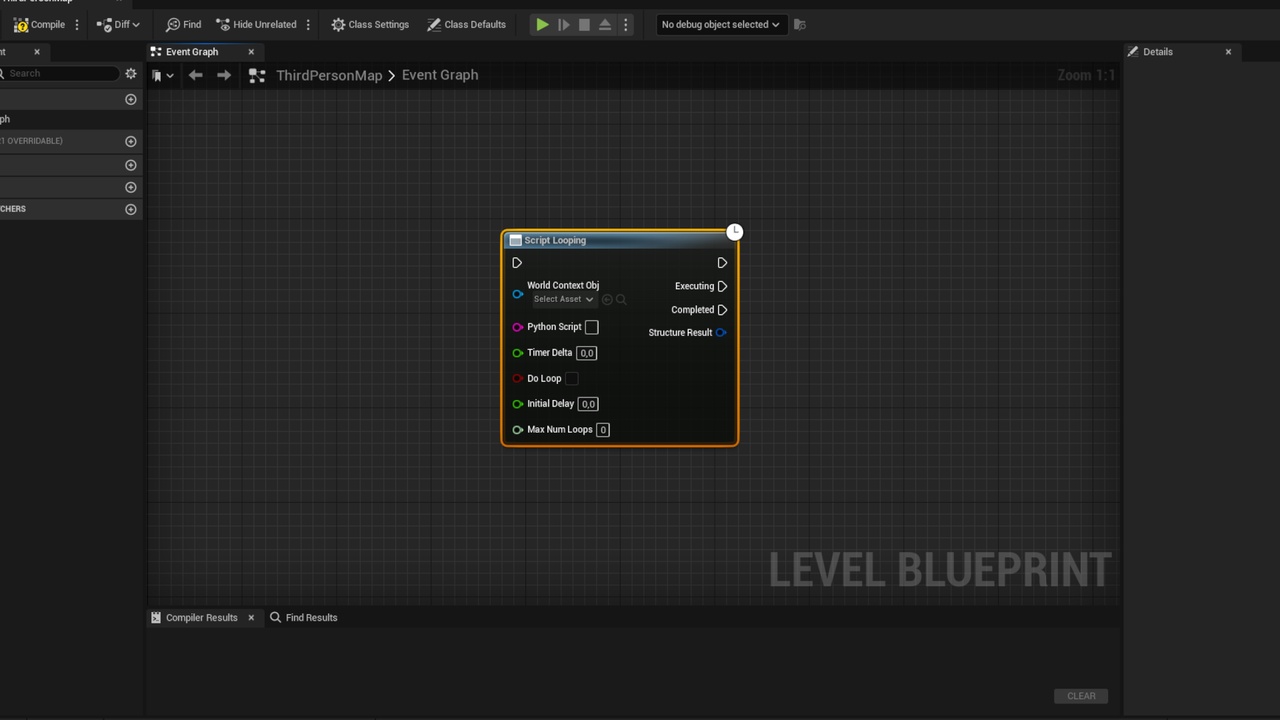Click the Max Num Loops input pin

point(517,430)
